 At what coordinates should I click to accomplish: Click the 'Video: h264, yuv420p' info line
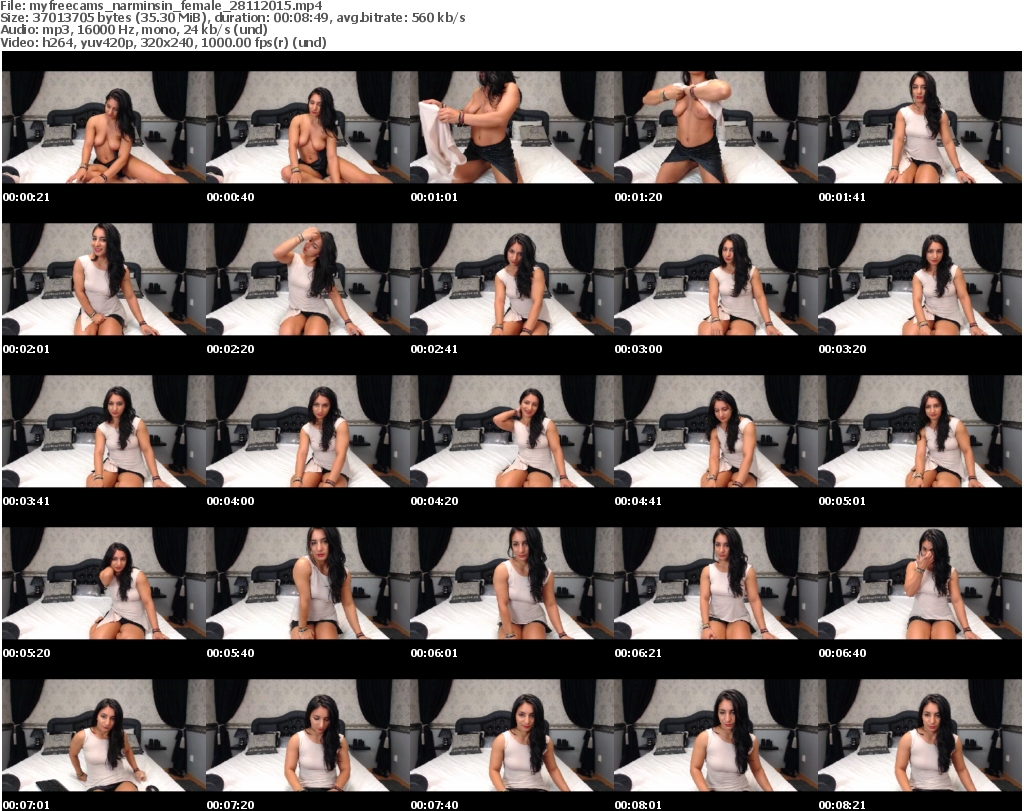(x=163, y=42)
